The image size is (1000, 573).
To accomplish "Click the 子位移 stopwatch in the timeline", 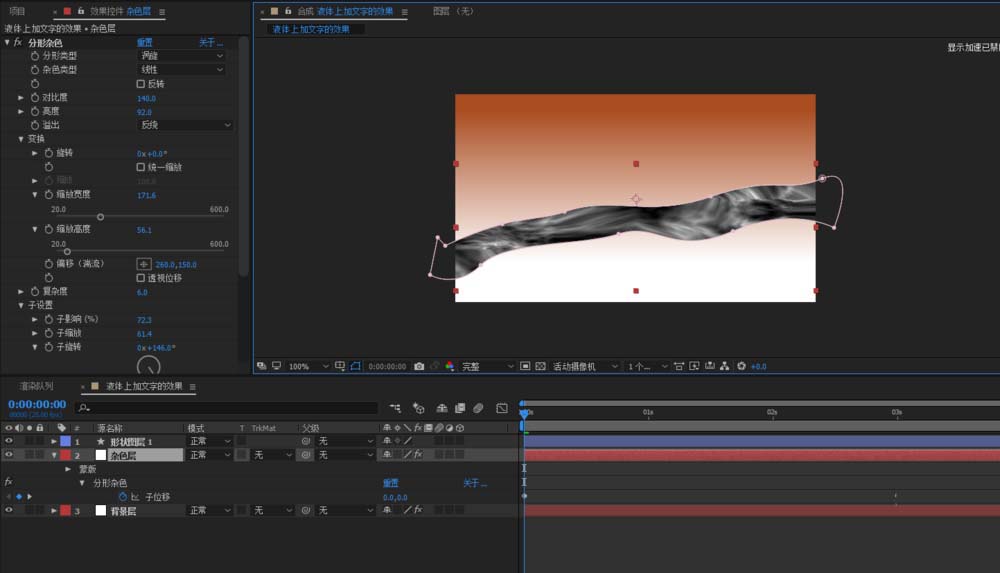I will [123, 497].
